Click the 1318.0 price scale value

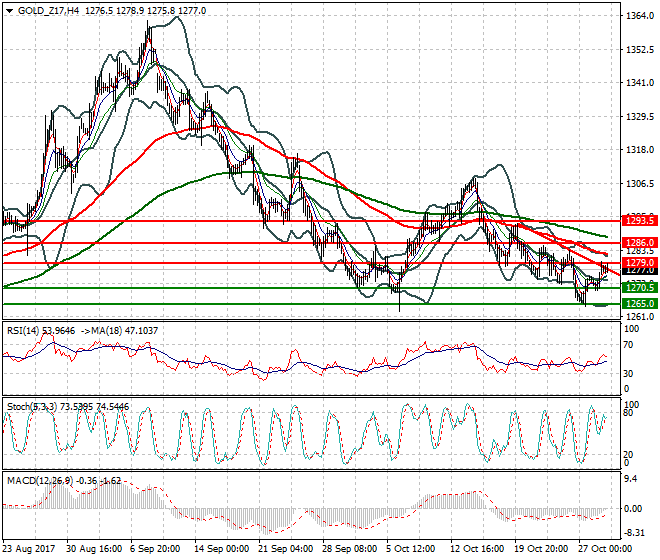click(x=640, y=150)
